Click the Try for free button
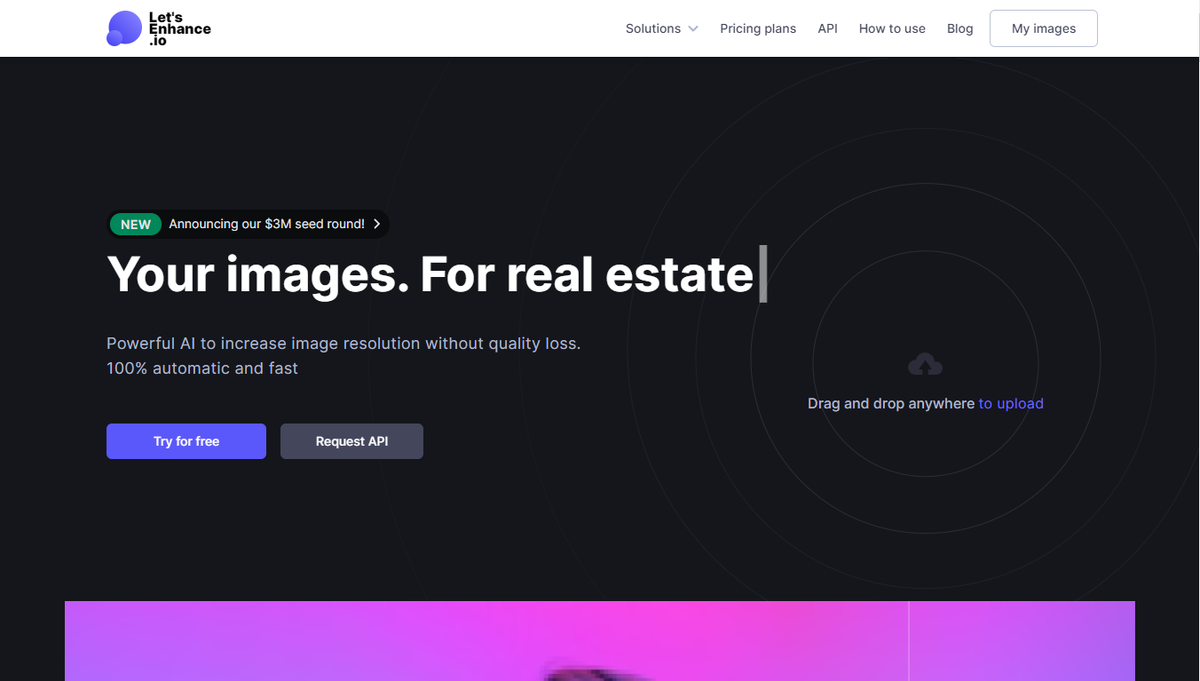 tap(186, 441)
